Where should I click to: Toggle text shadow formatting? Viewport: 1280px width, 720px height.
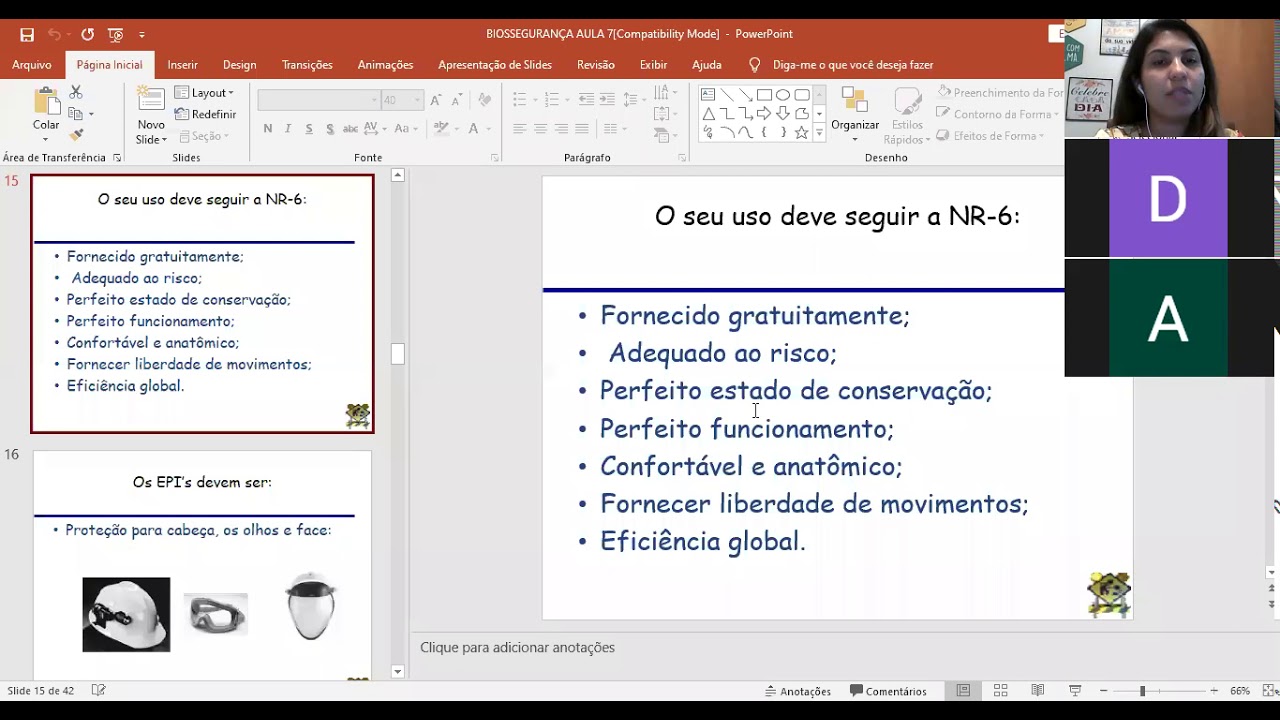coord(329,129)
